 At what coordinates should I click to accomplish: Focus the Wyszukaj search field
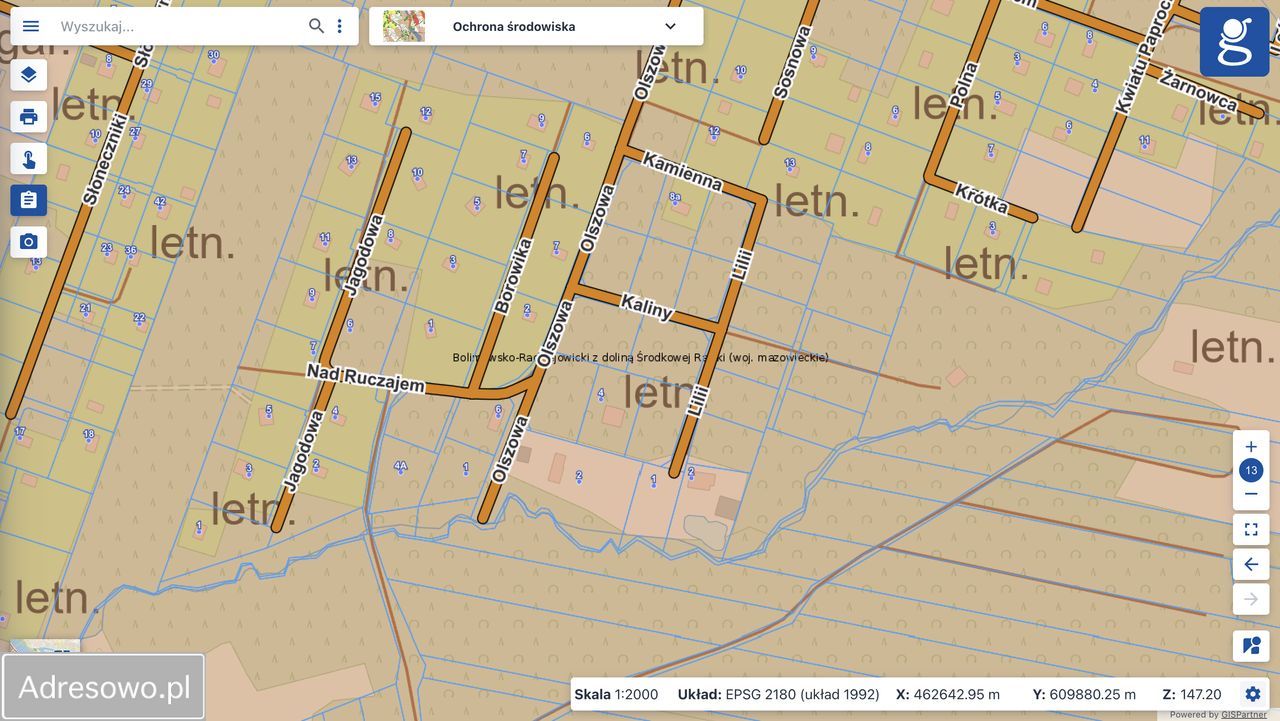(x=180, y=26)
